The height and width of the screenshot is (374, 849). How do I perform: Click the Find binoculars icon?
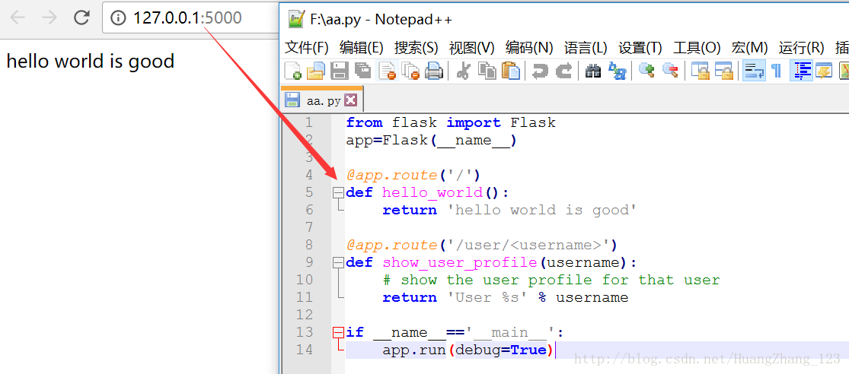[593, 71]
